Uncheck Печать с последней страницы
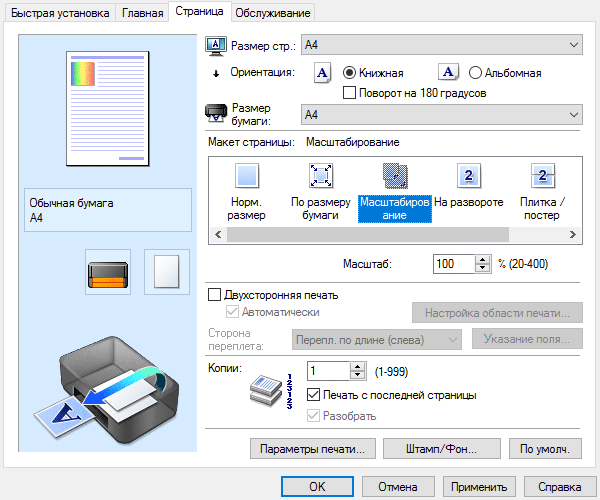Image resolution: width=600 pixels, height=500 pixels. pyautogui.click(x=313, y=394)
